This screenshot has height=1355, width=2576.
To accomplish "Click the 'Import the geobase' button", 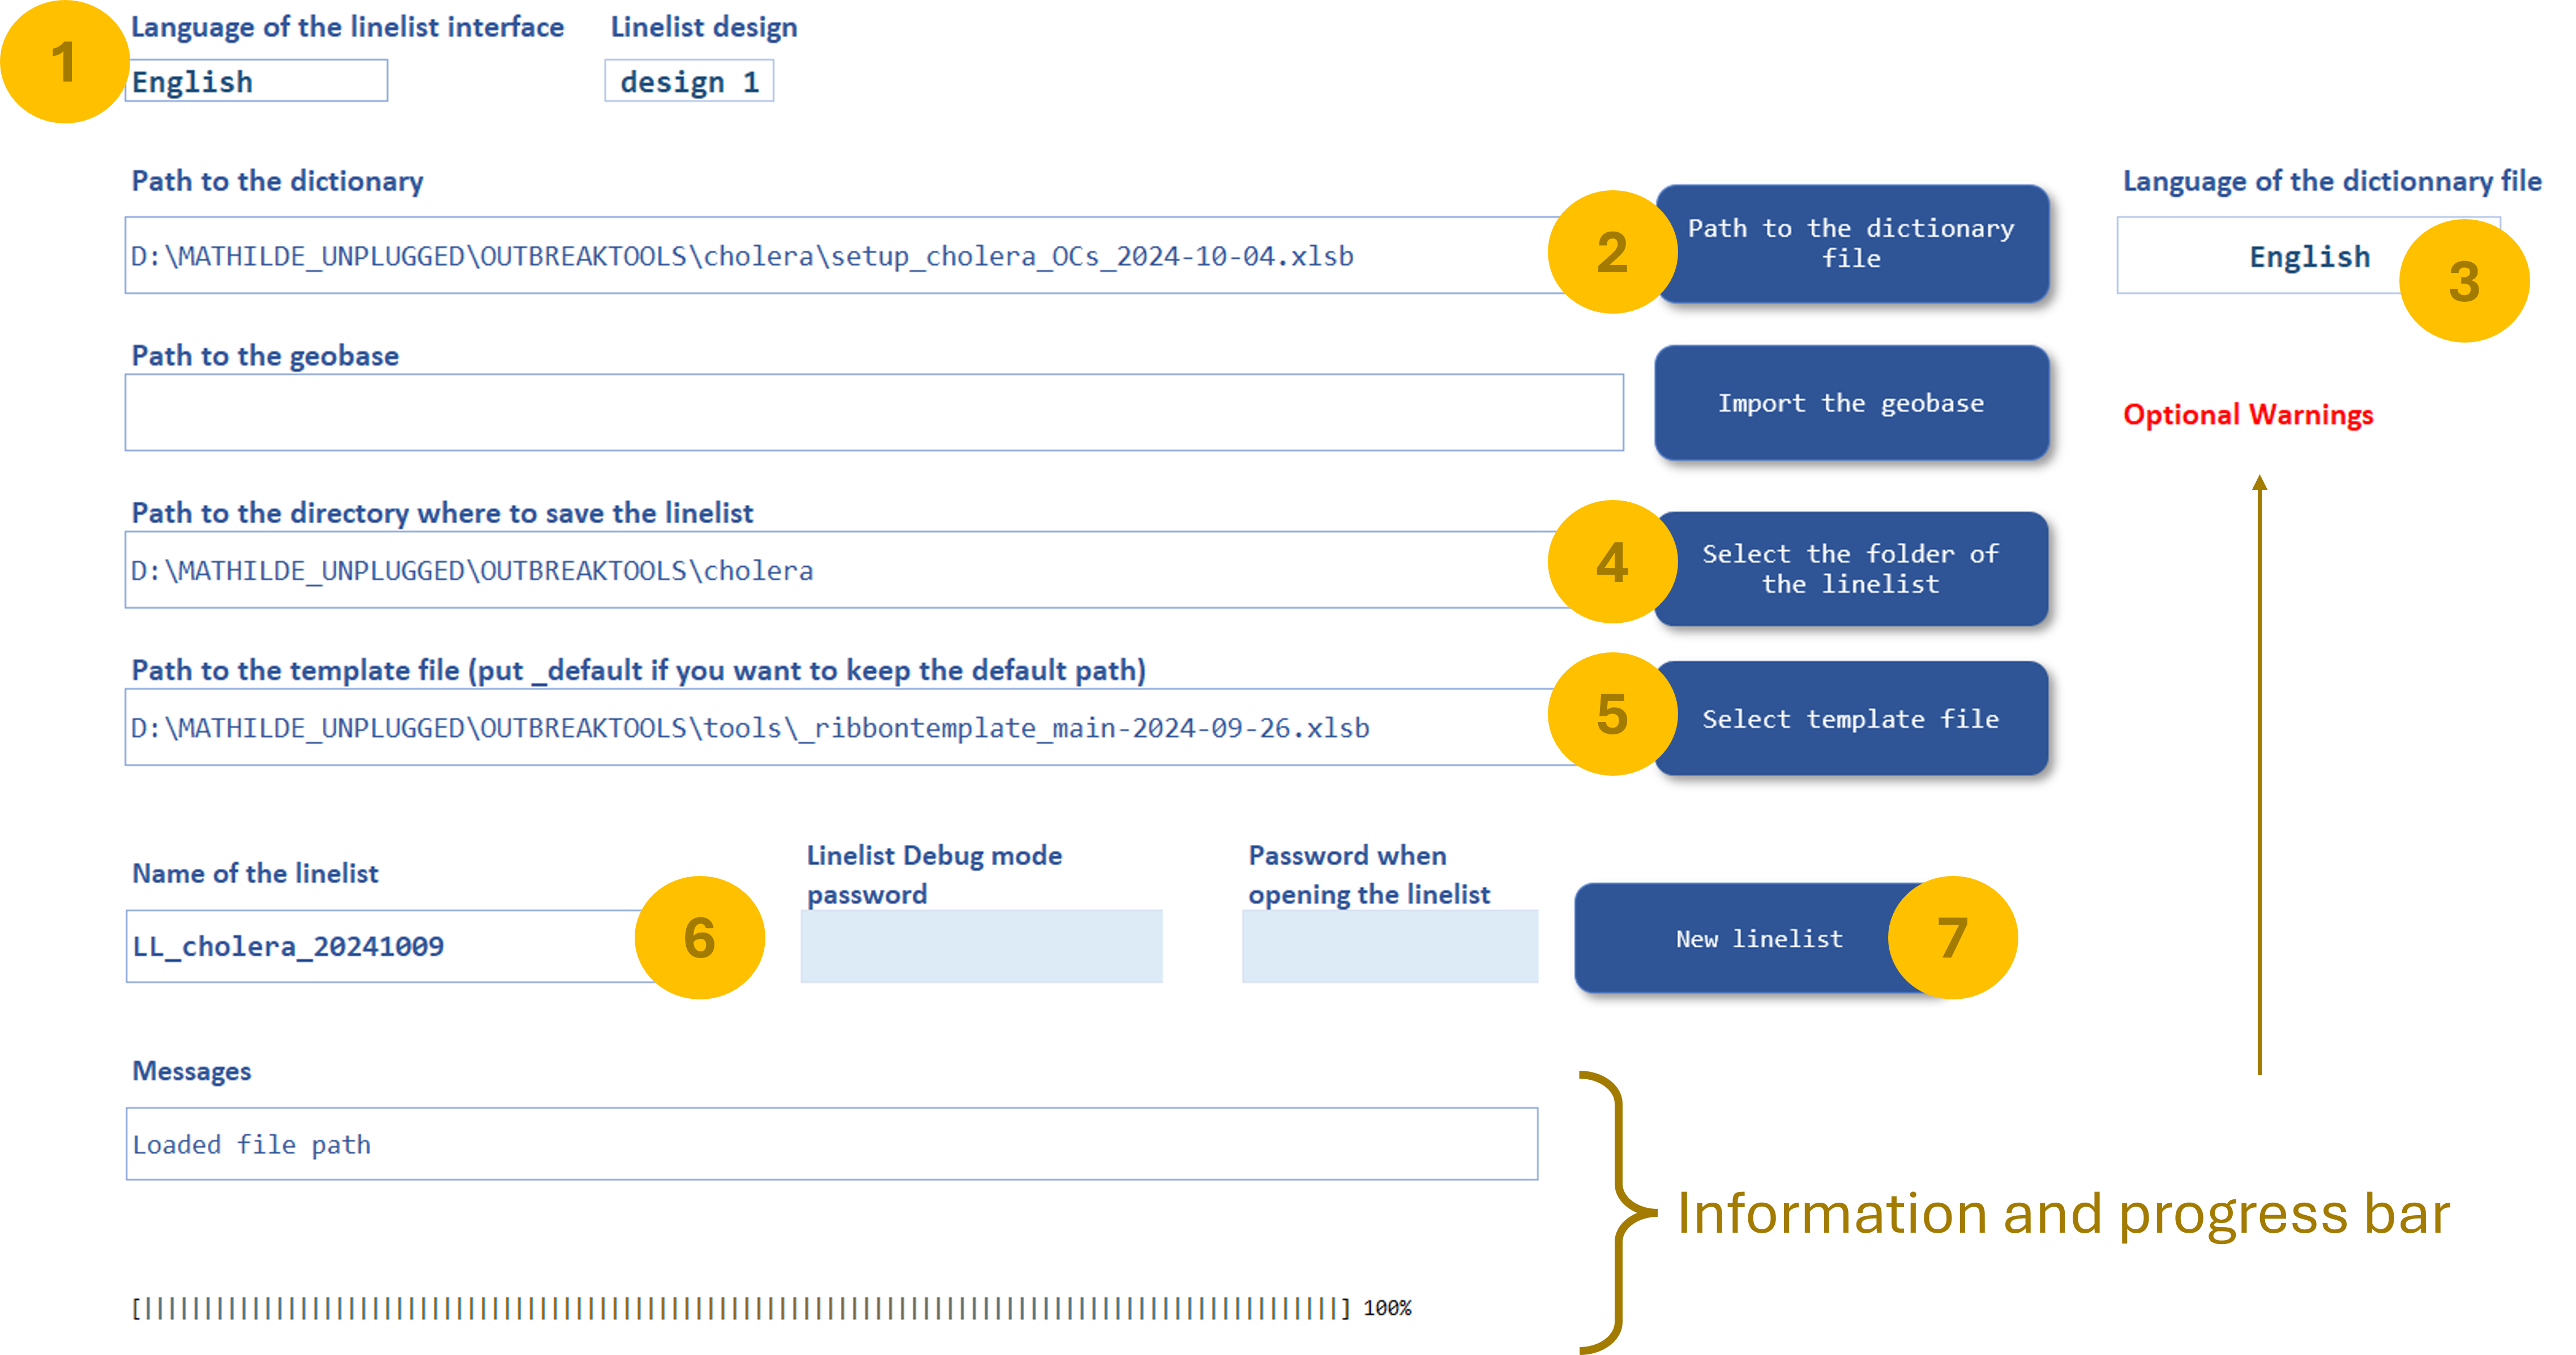I will 1851,403.
